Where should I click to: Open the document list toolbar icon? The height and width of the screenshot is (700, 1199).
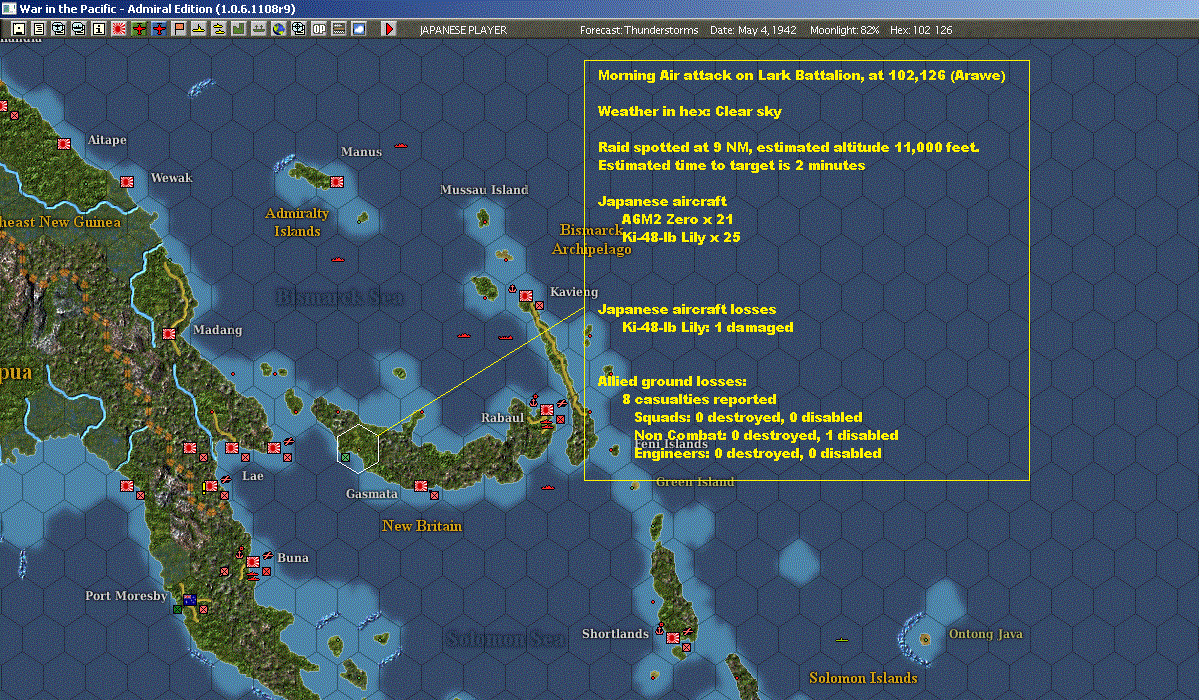39,29
